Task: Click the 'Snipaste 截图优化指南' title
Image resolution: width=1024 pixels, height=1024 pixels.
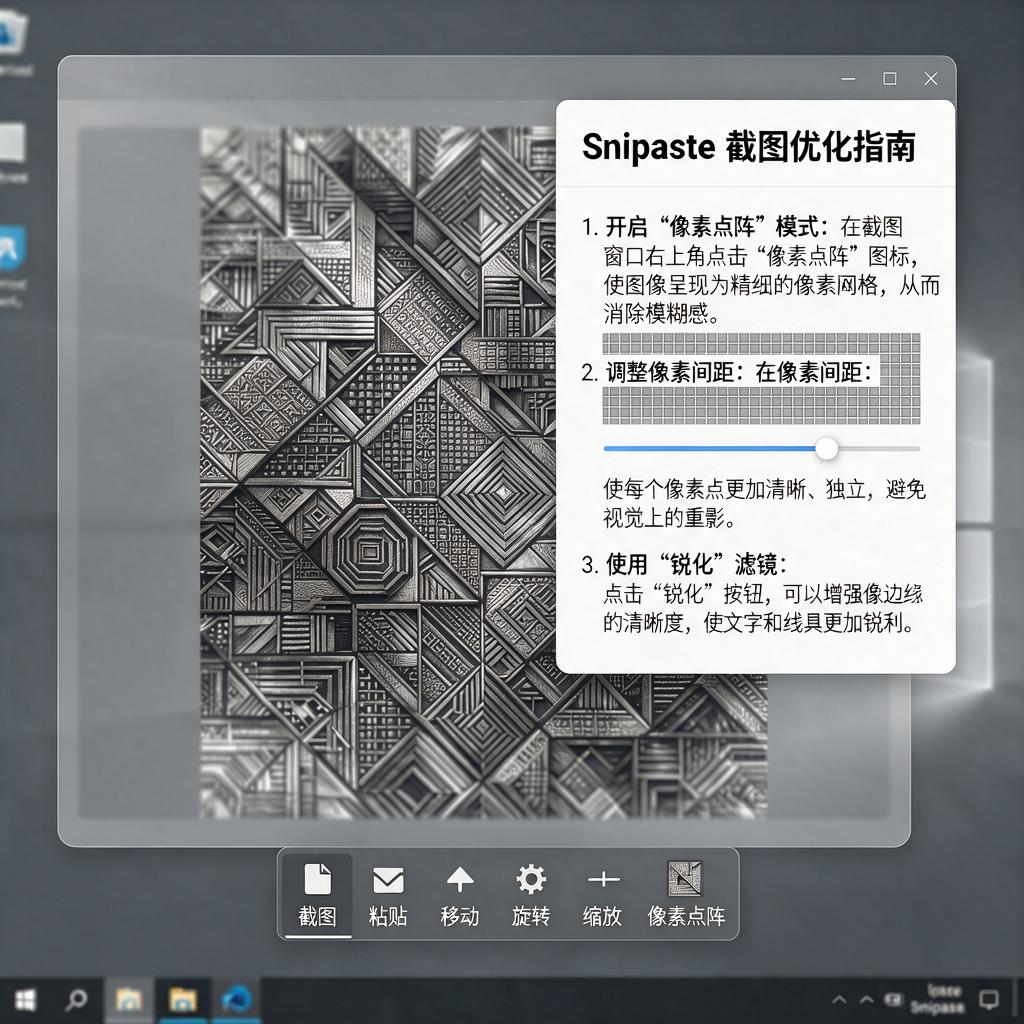Action: pyautogui.click(x=748, y=146)
